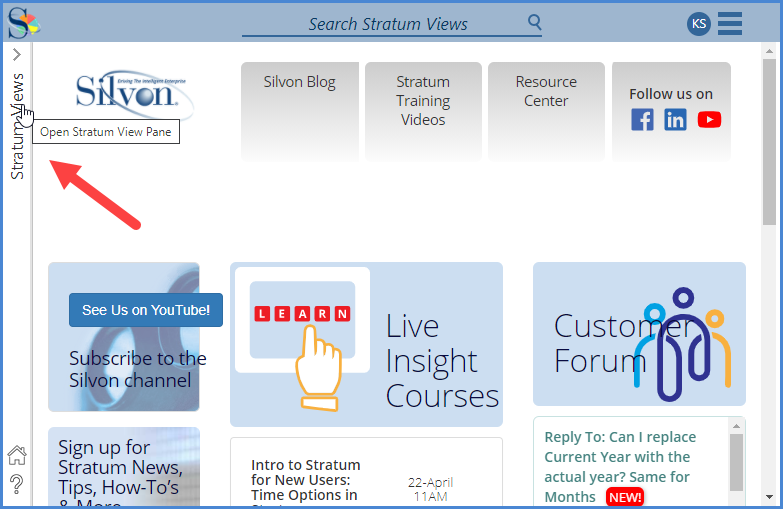Open Silvon's LinkedIn page
Screen dimensions: 783x509
(676, 120)
